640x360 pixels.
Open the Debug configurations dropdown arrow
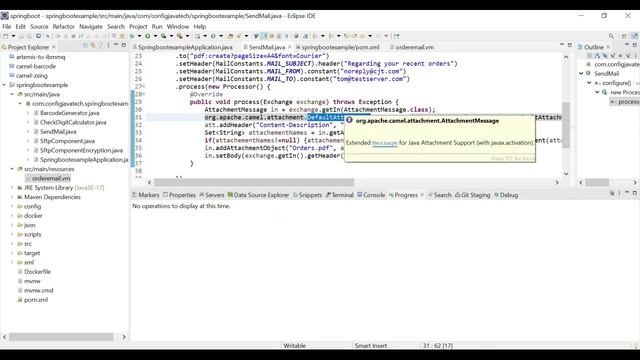(139, 36)
